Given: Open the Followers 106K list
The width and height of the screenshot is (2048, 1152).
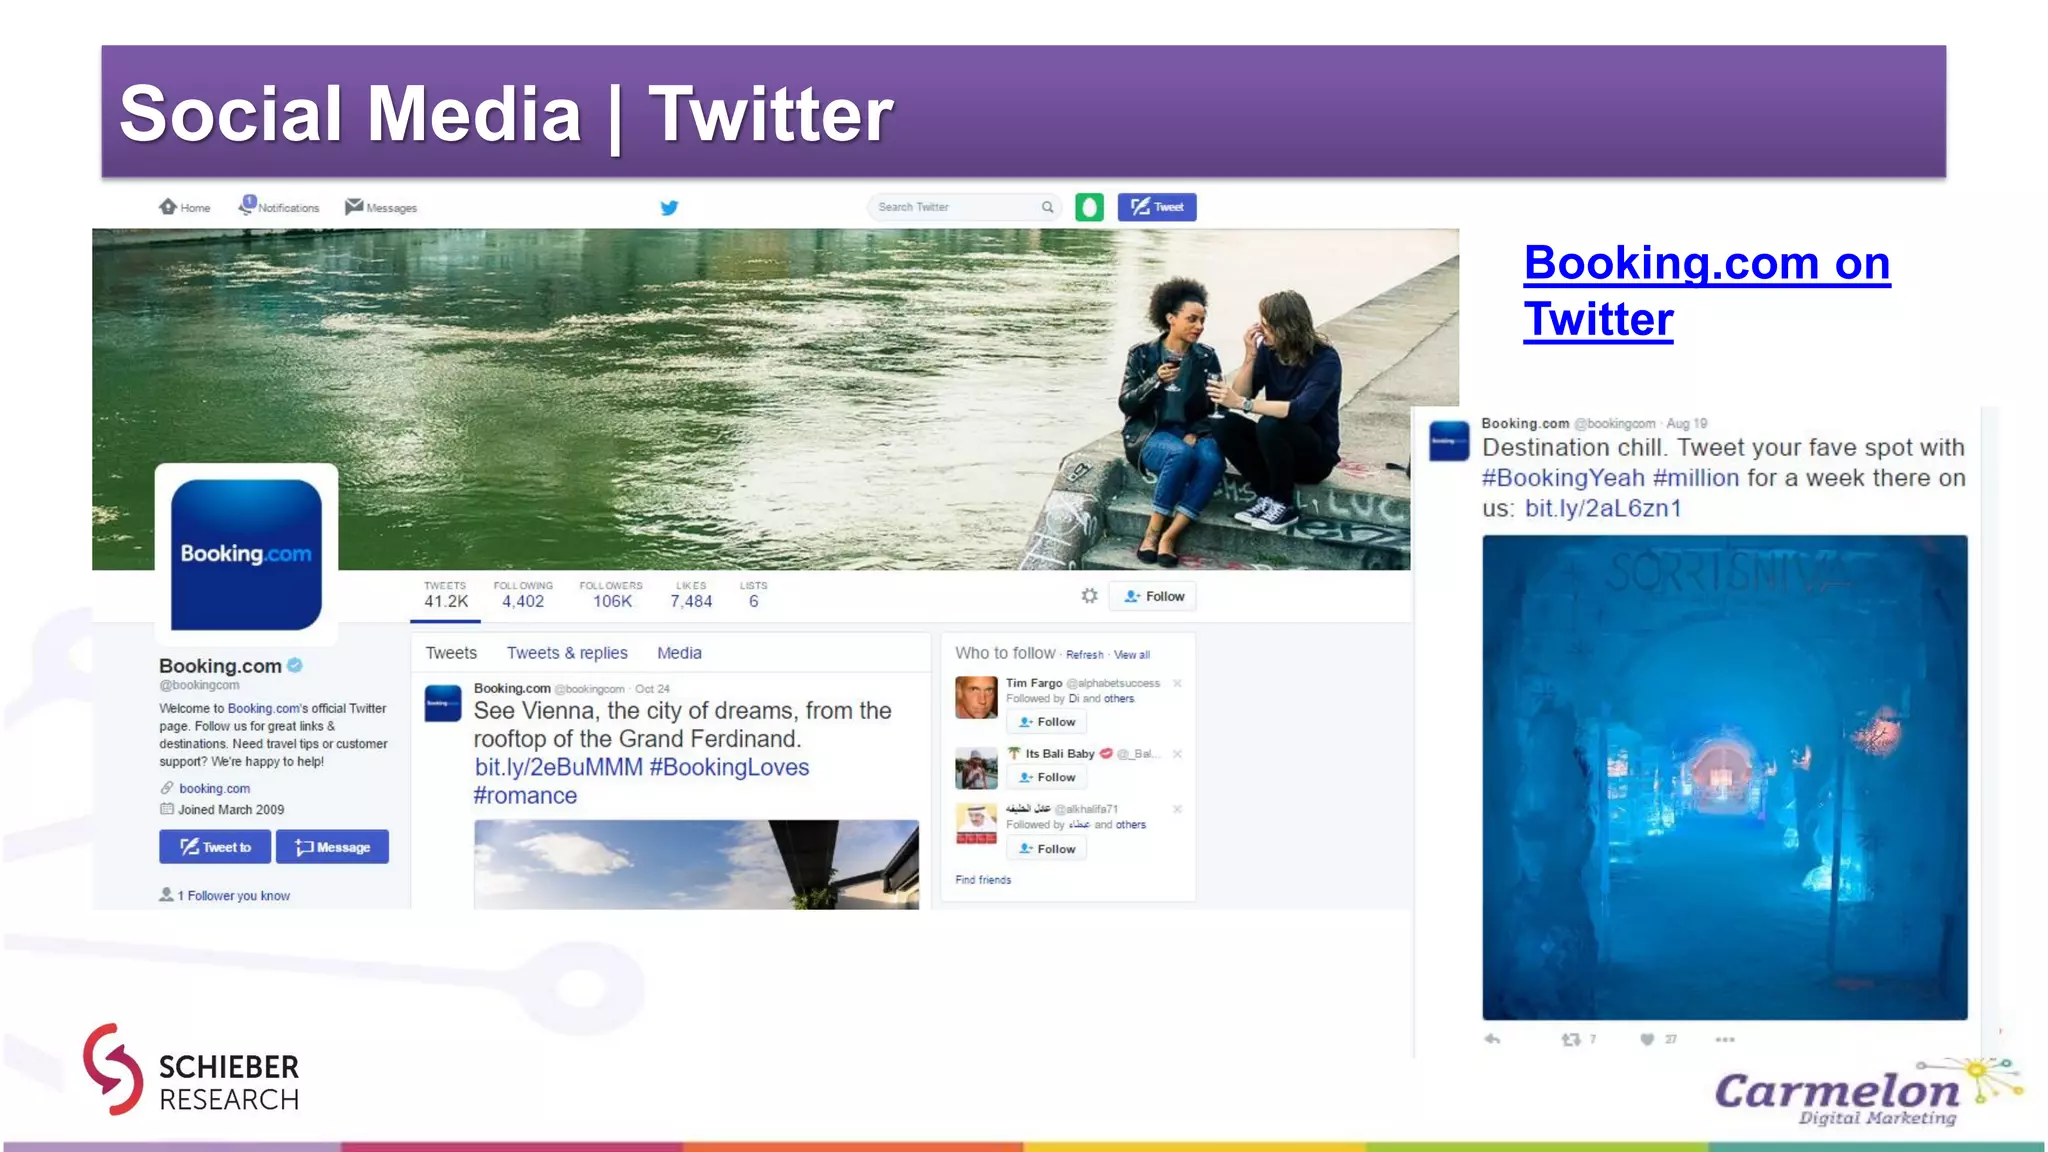Looking at the screenshot, I should [611, 594].
